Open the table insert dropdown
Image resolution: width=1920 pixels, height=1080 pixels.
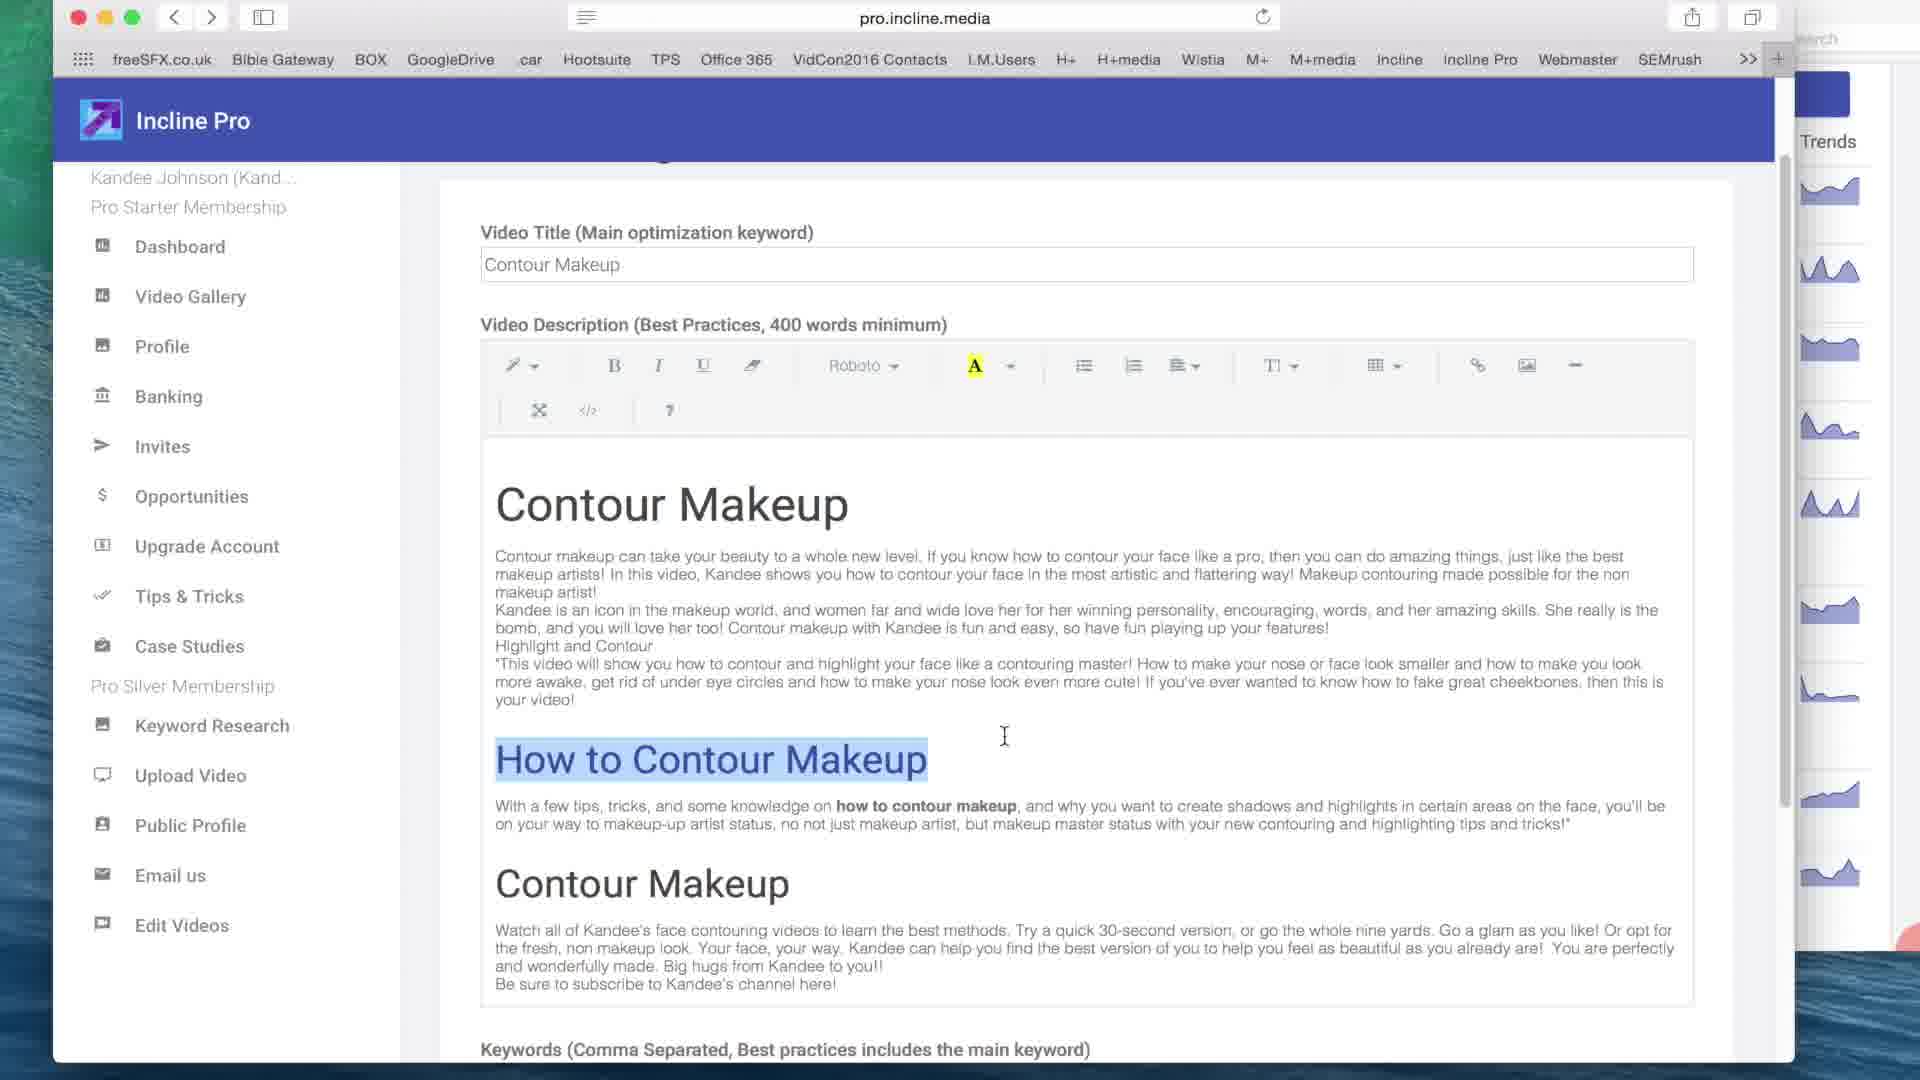1384,366
